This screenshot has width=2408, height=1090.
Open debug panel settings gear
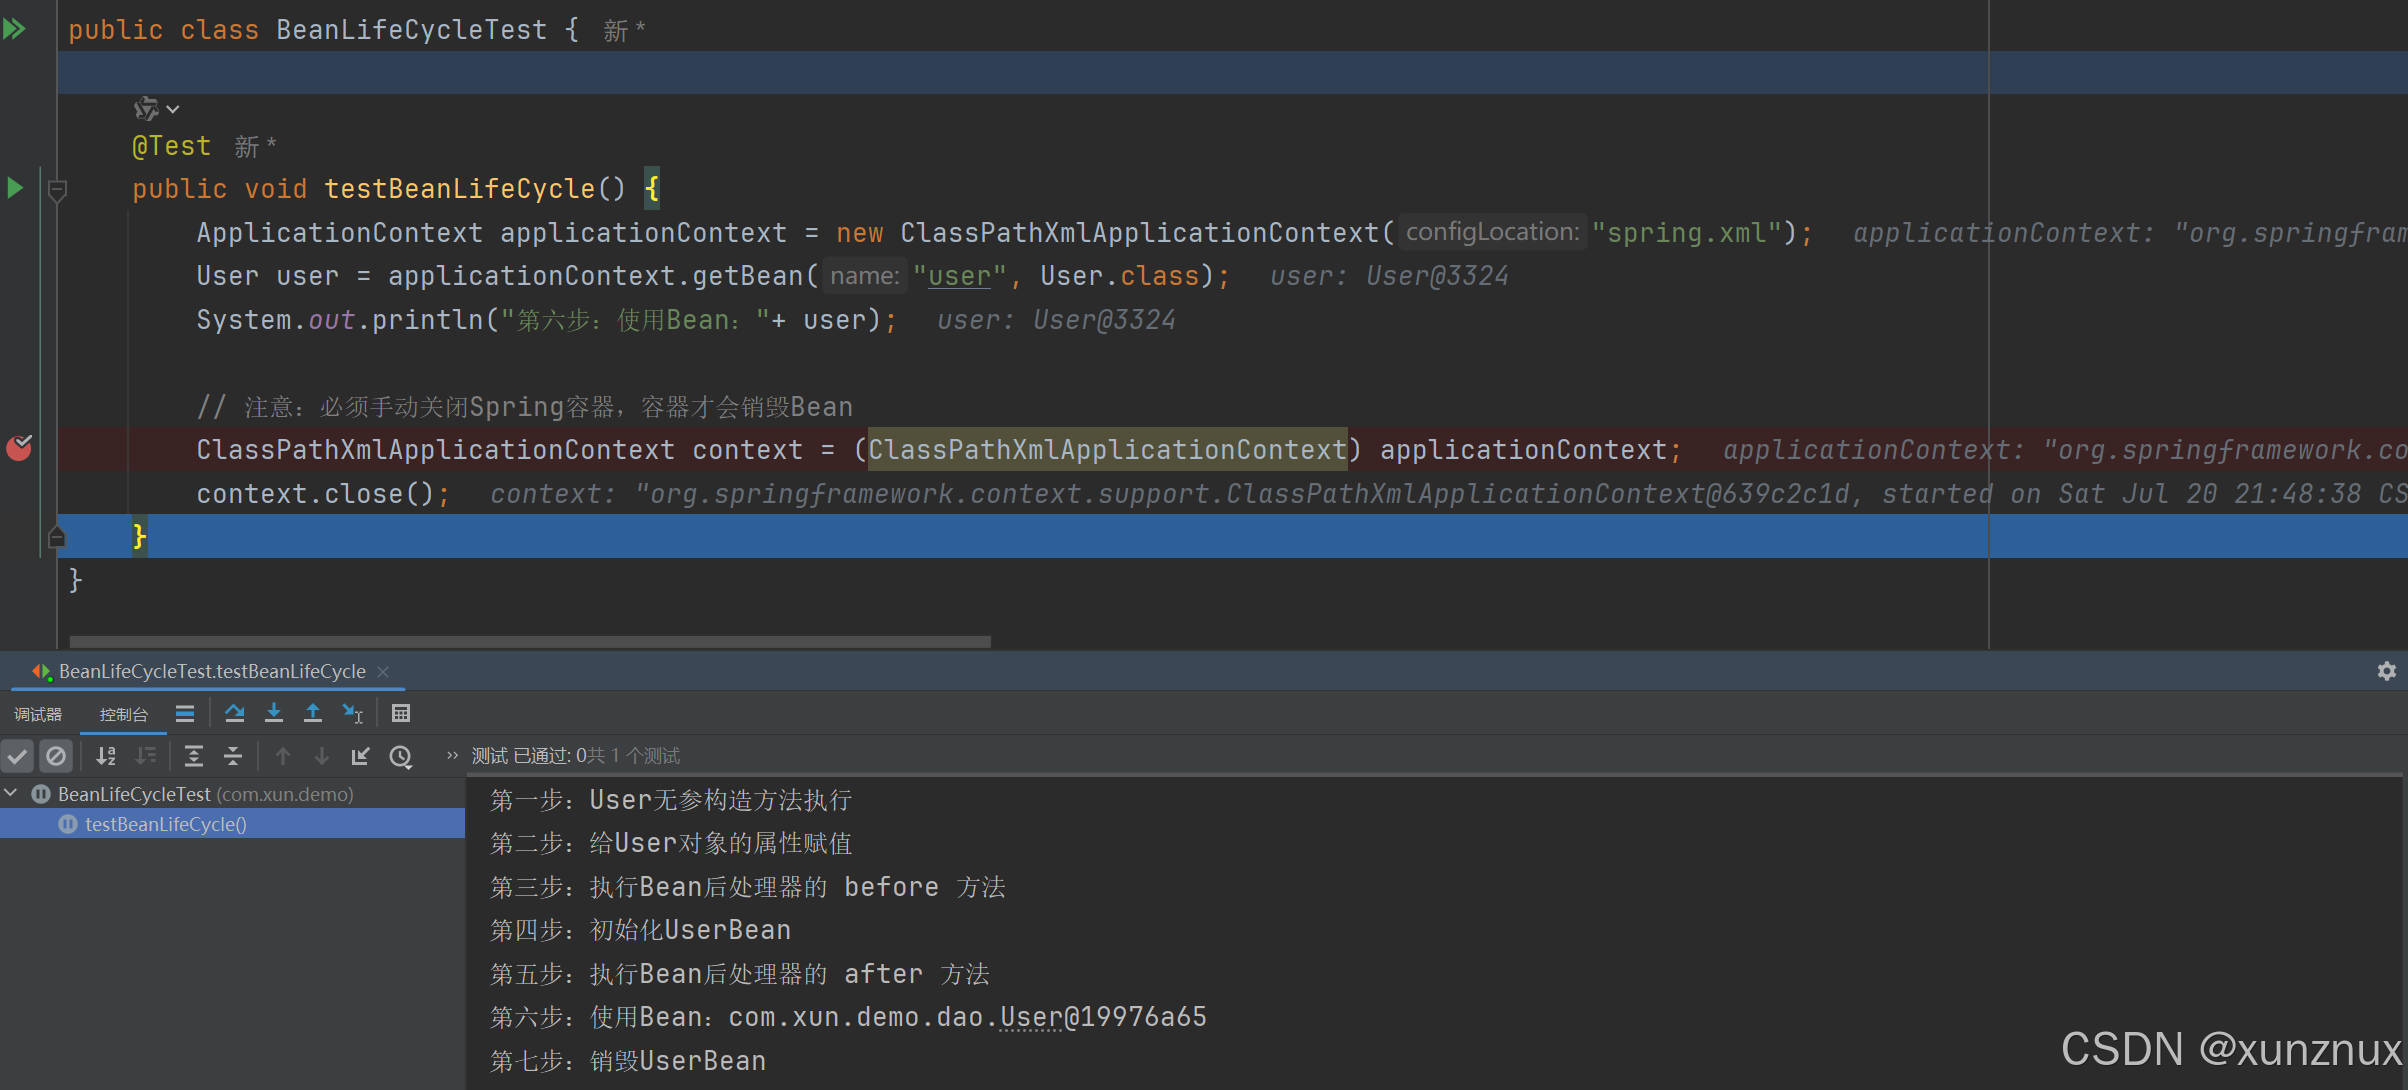[x=2386, y=671]
